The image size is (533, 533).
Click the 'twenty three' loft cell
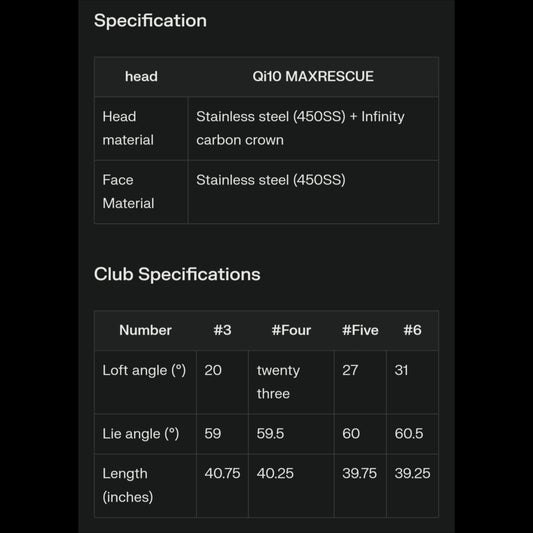pyautogui.click(x=278, y=382)
